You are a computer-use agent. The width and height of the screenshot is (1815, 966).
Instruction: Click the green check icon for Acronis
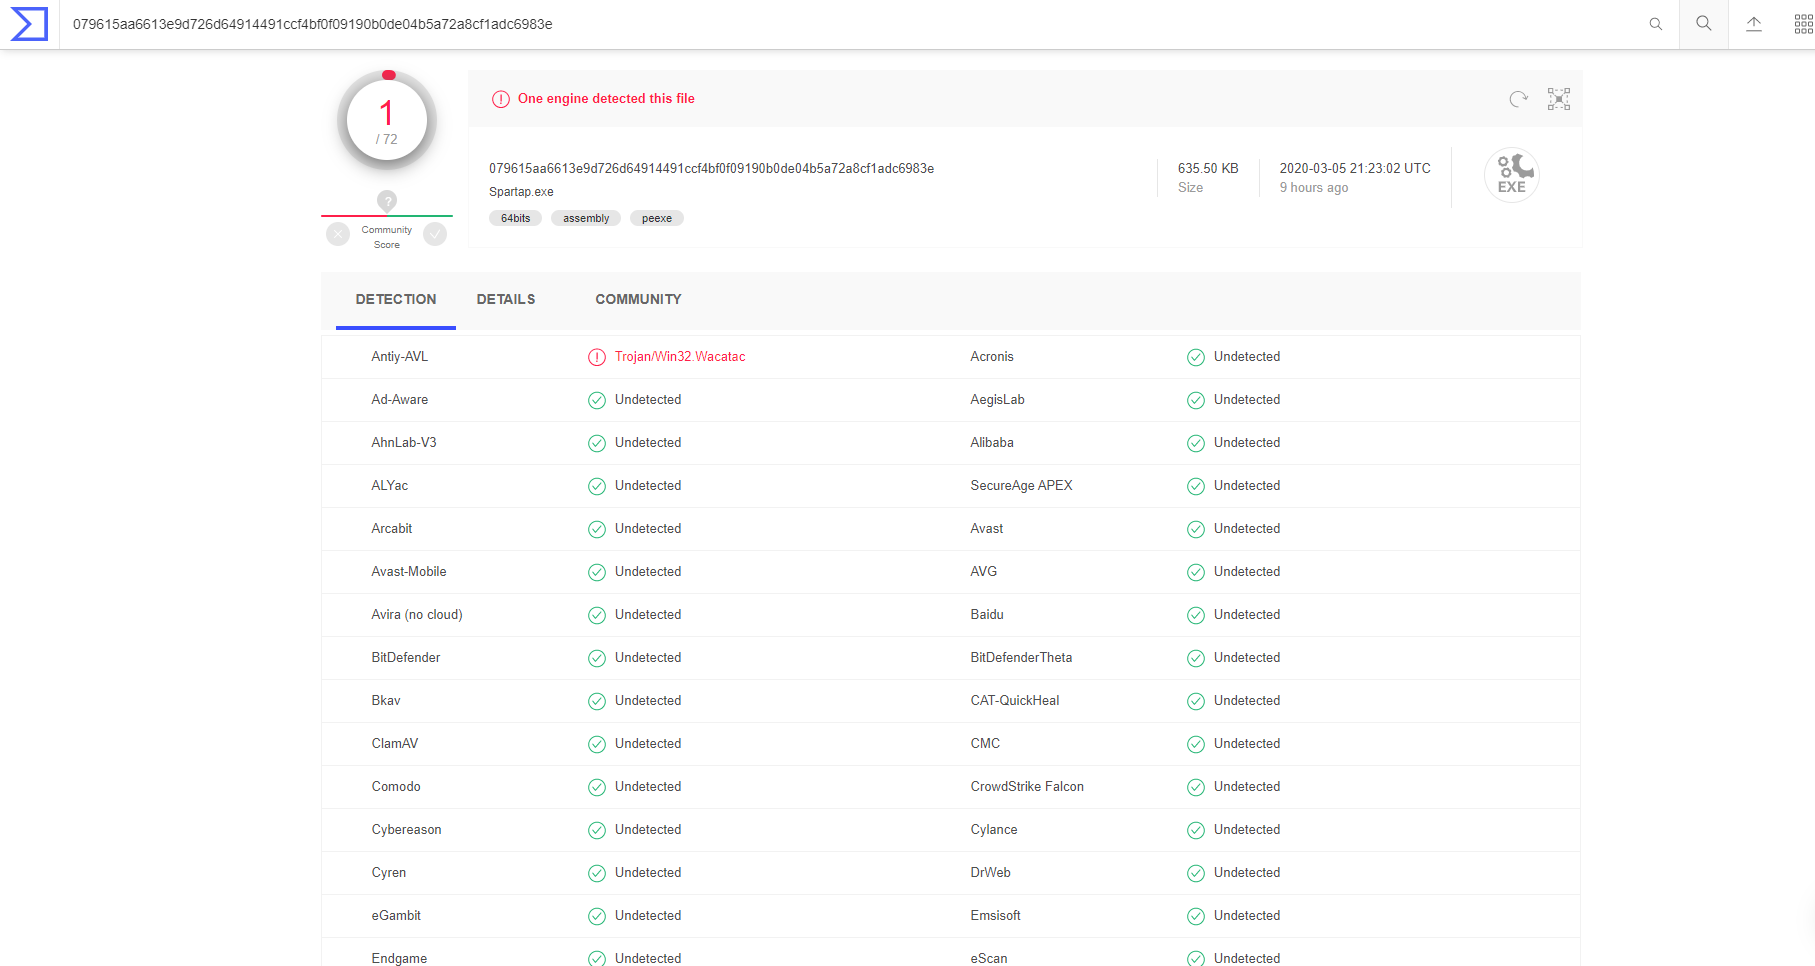(x=1196, y=357)
